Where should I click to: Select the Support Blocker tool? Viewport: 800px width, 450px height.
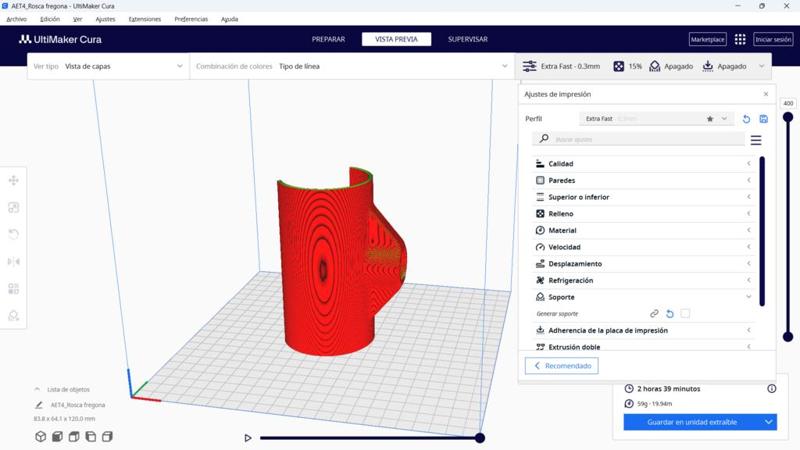(14, 315)
